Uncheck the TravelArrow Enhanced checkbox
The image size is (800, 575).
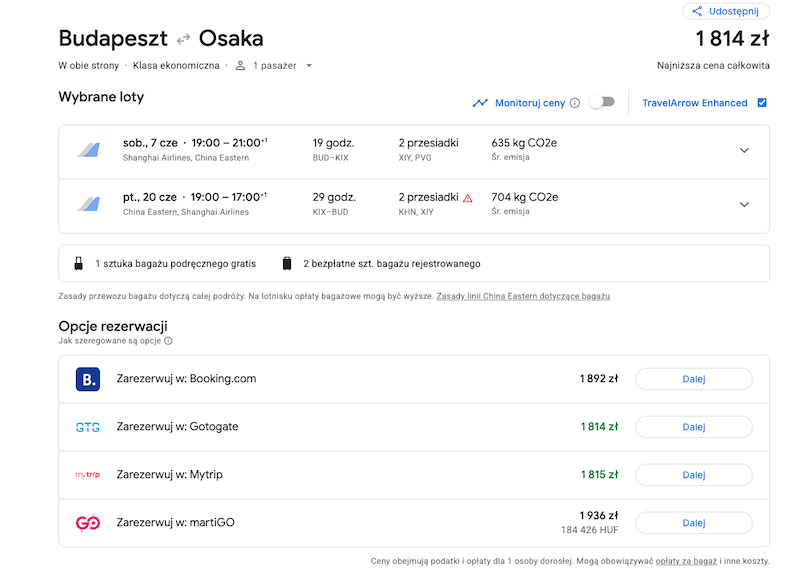[x=762, y=103]
